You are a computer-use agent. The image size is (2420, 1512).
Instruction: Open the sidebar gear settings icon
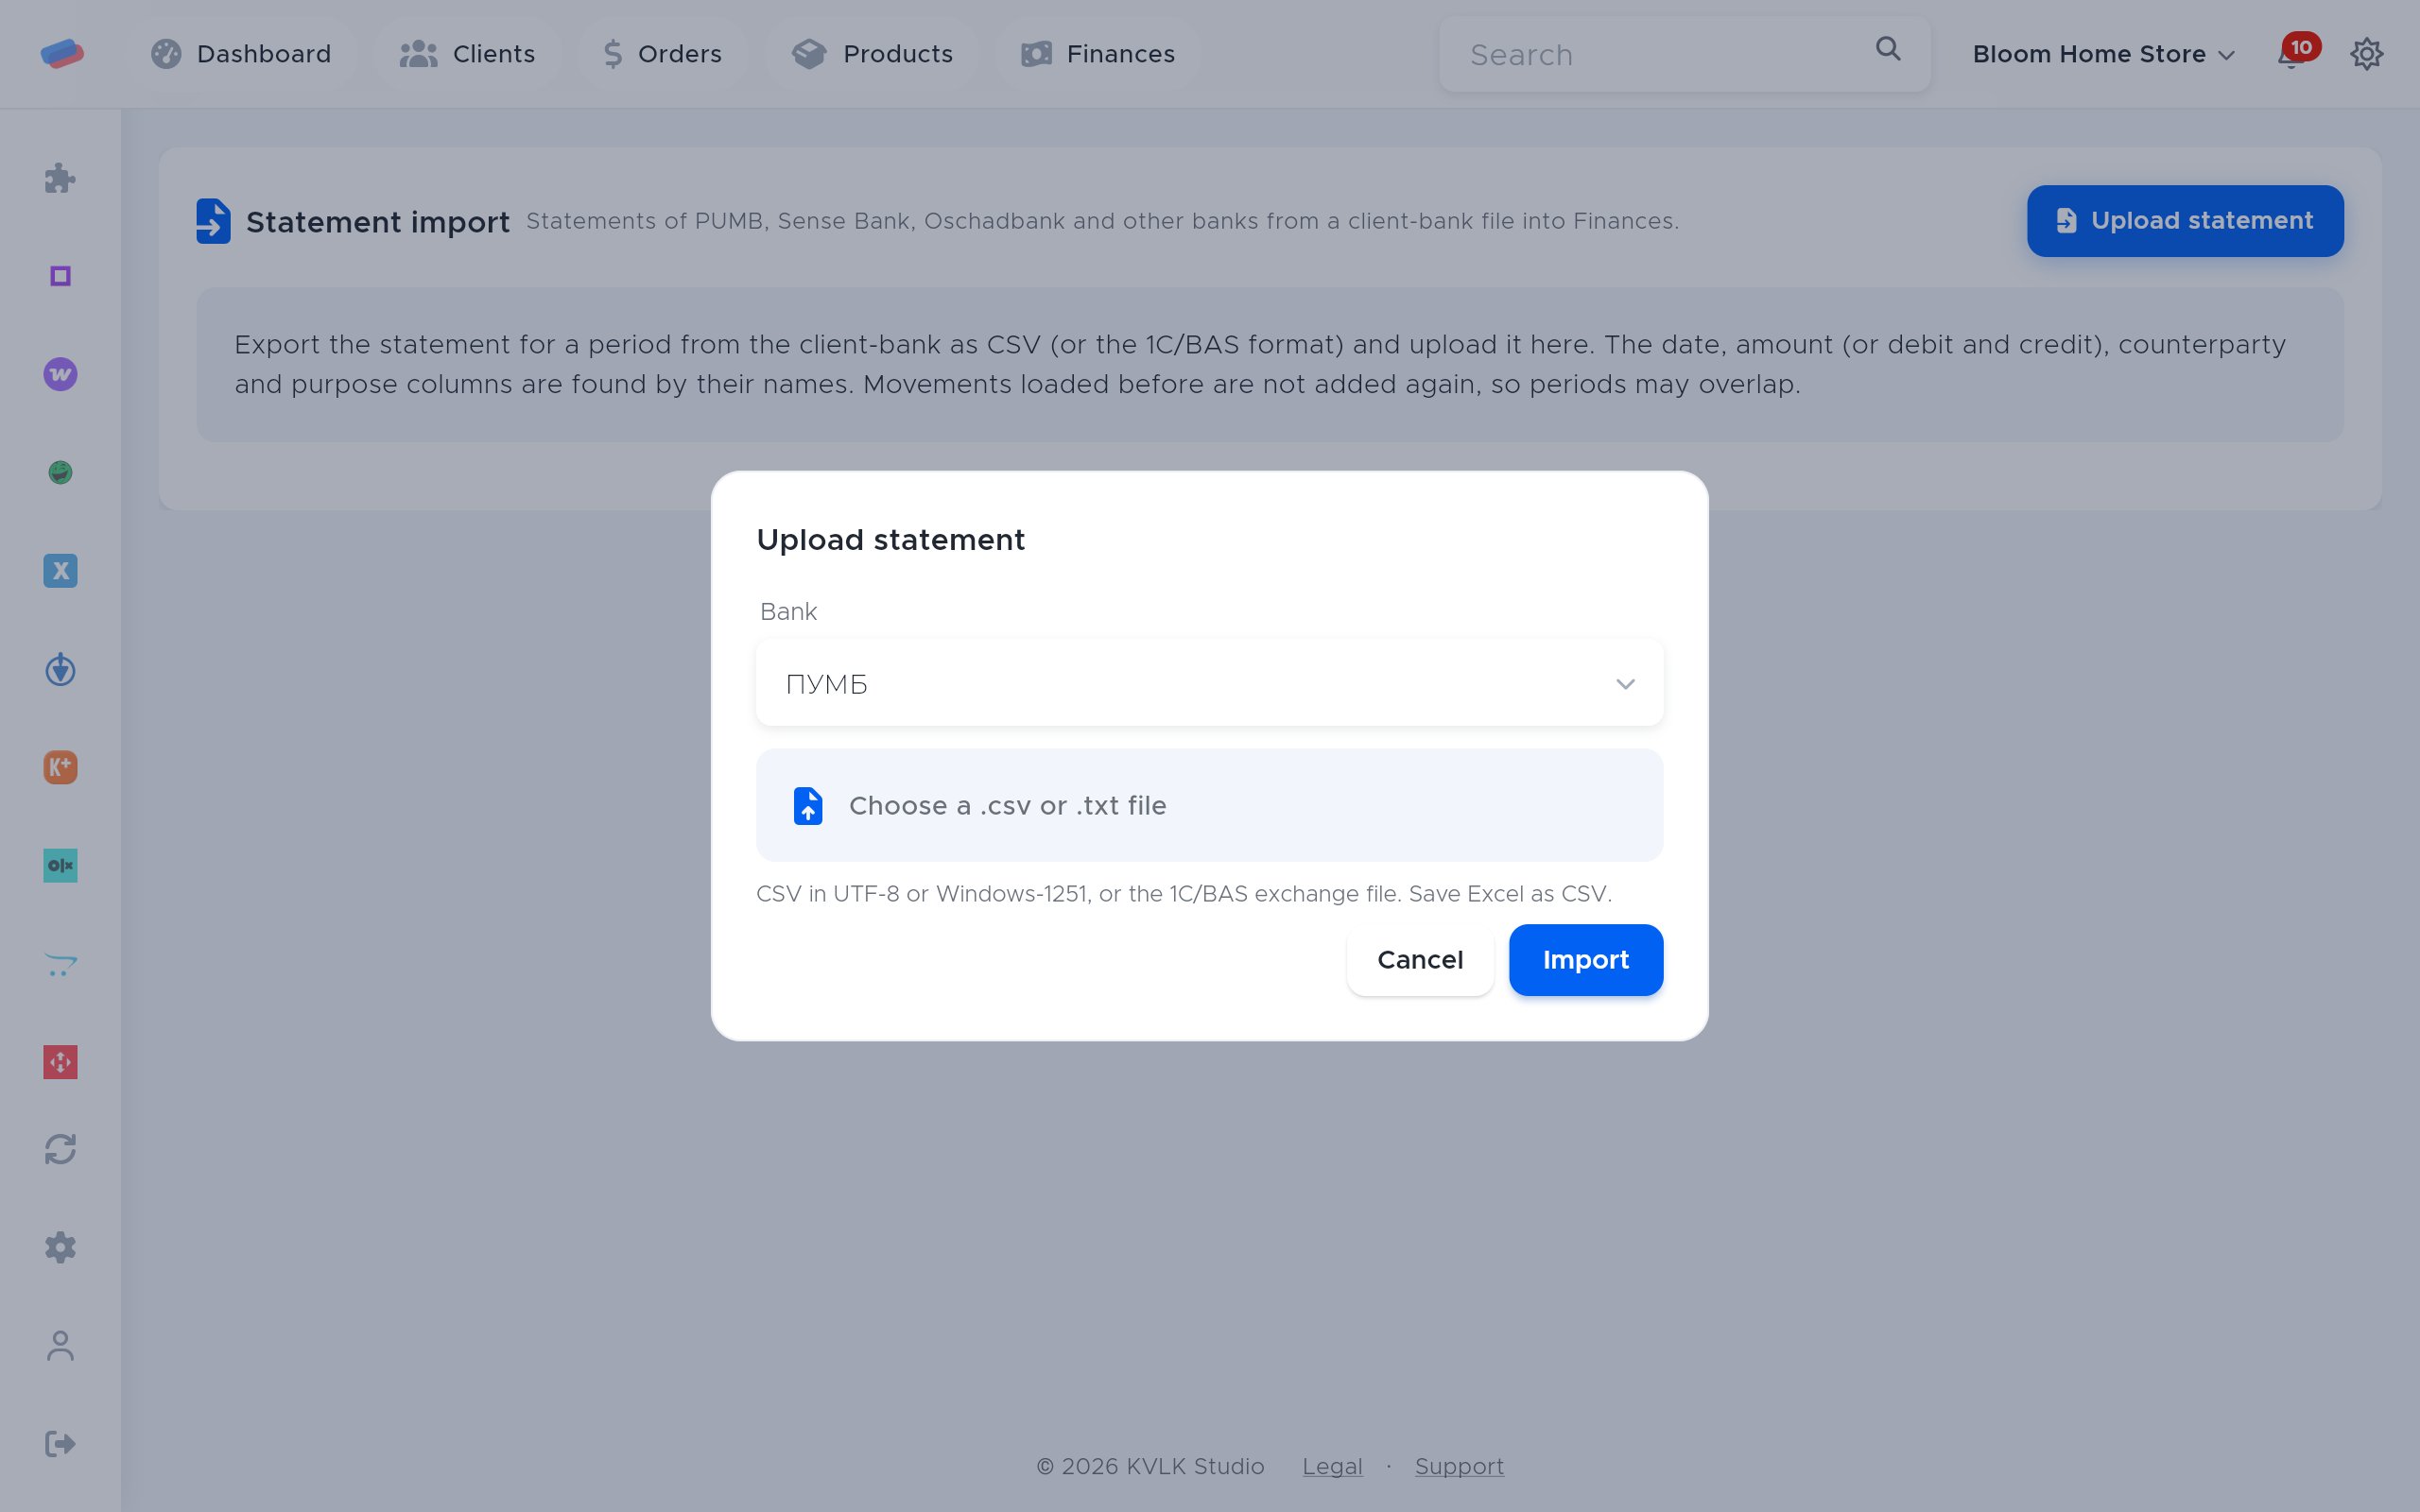60,1247
